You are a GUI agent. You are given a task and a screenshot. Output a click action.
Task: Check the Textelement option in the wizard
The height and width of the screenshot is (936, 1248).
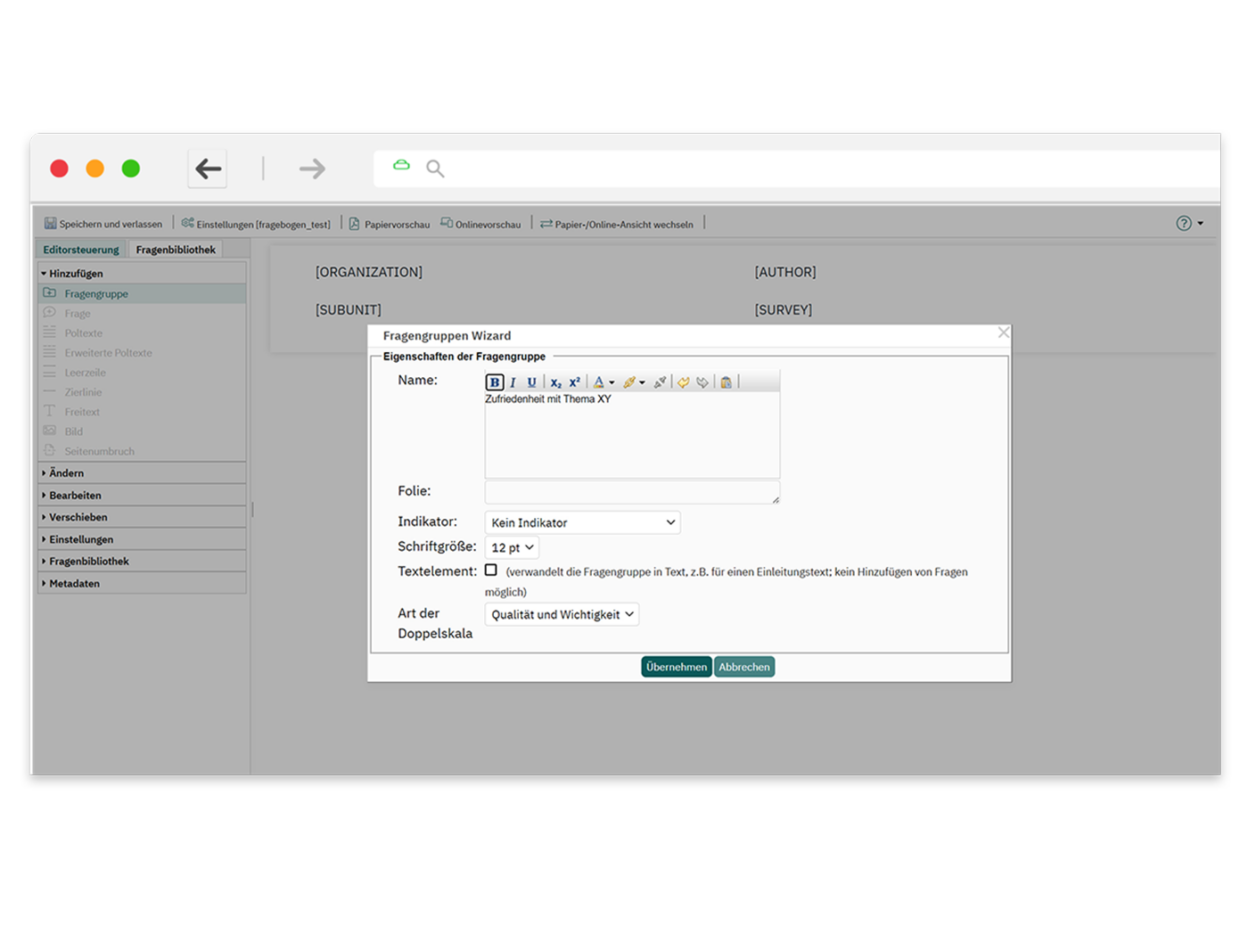(x=491, y=569)
